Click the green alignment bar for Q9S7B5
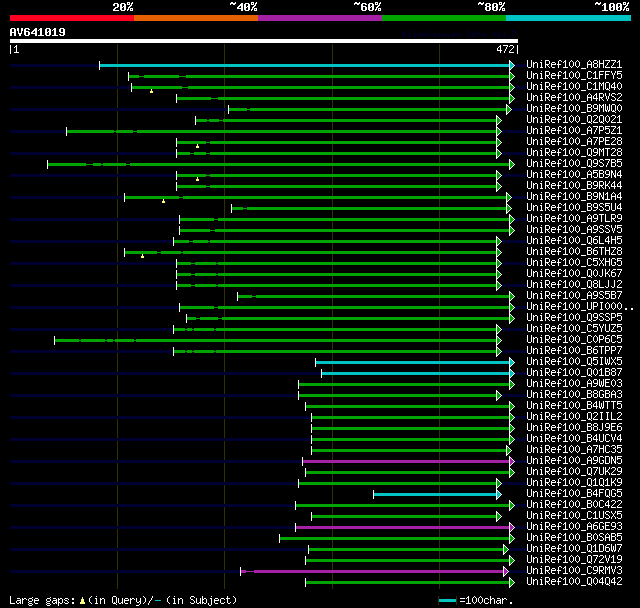Screen dimensions: 640x608 pos(278,164)
